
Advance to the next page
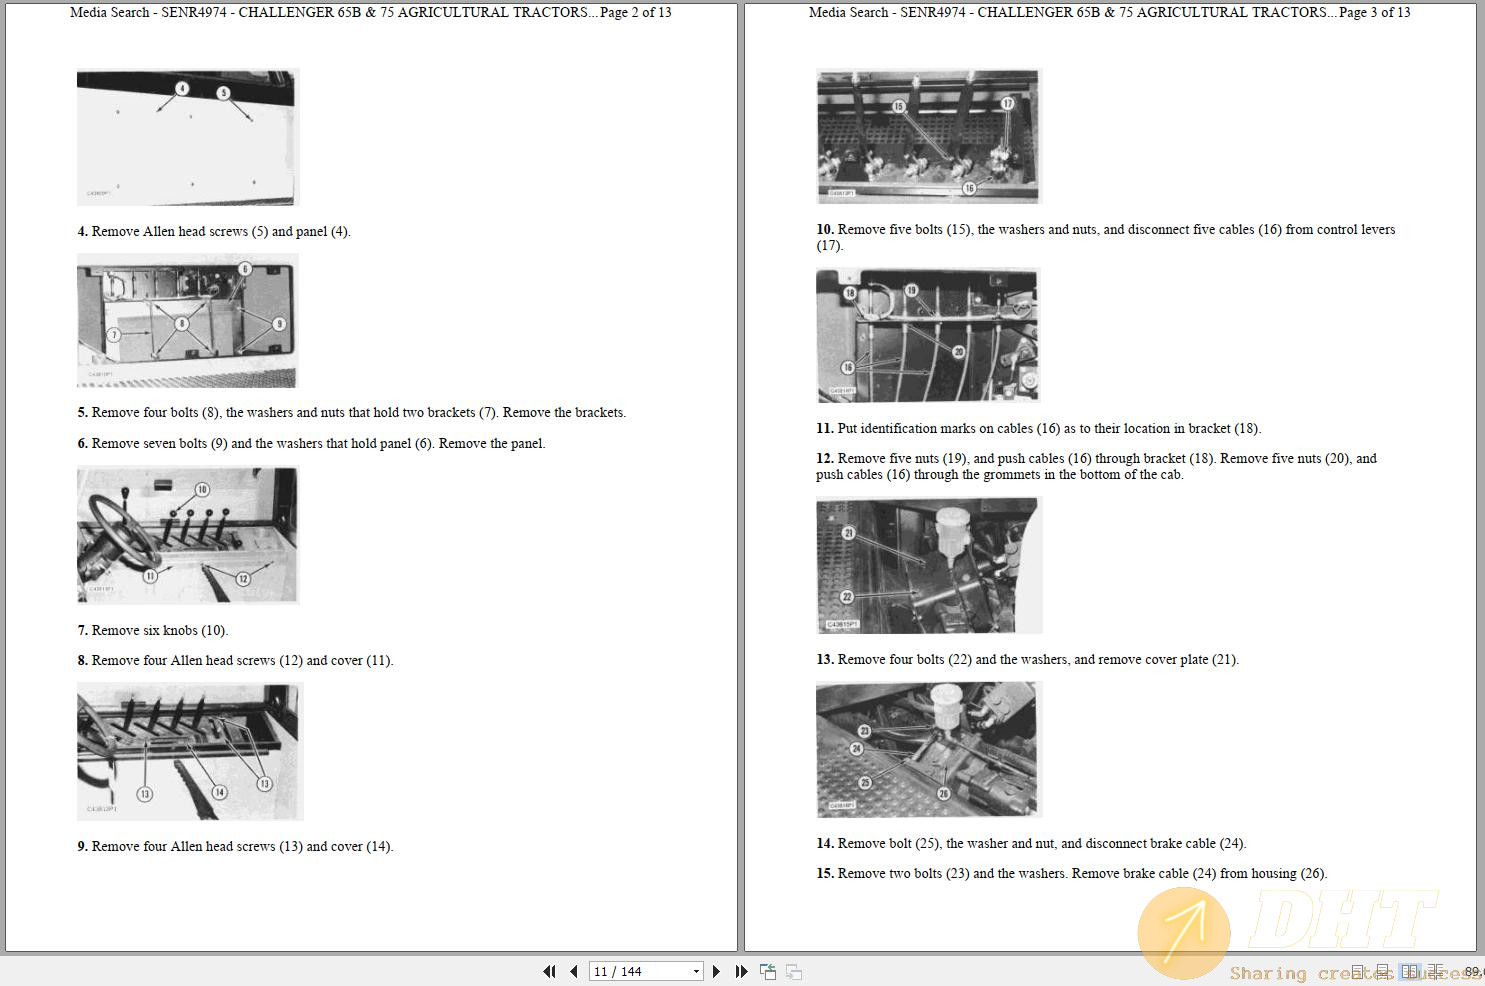pyautogui.click(x=717, y=971)
